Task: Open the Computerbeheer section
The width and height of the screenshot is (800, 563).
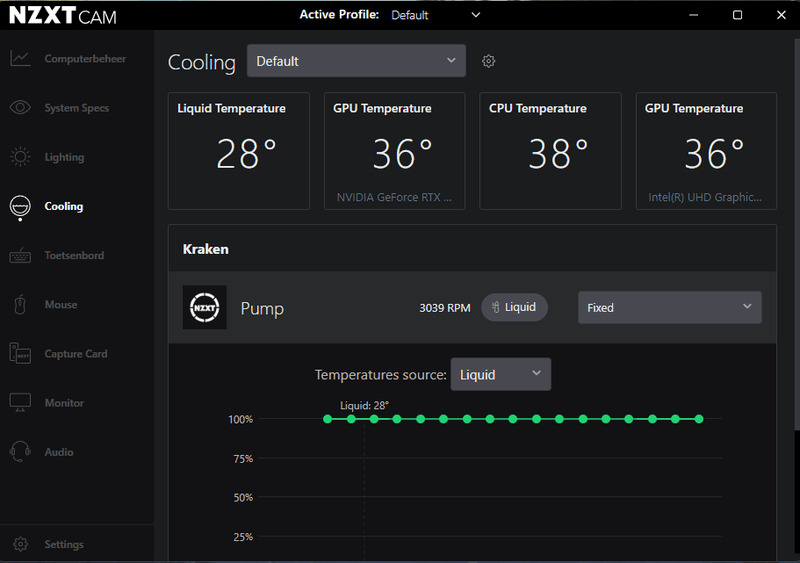Action: (x=85, y=59)
